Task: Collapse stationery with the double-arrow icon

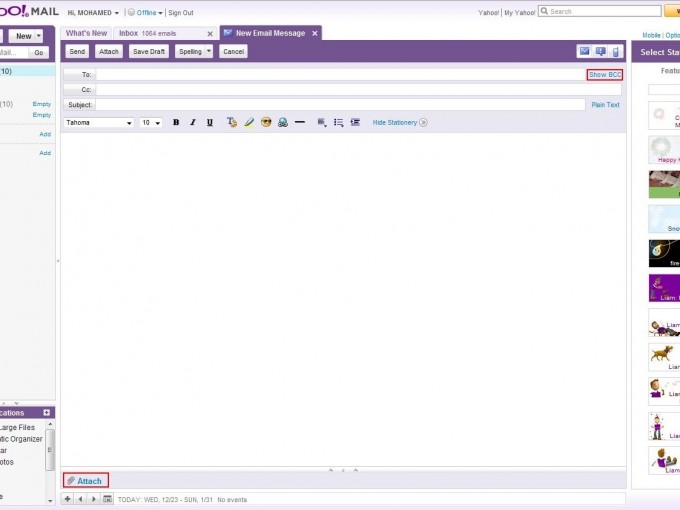Action: pyautogui.click(x=423, y=123)
